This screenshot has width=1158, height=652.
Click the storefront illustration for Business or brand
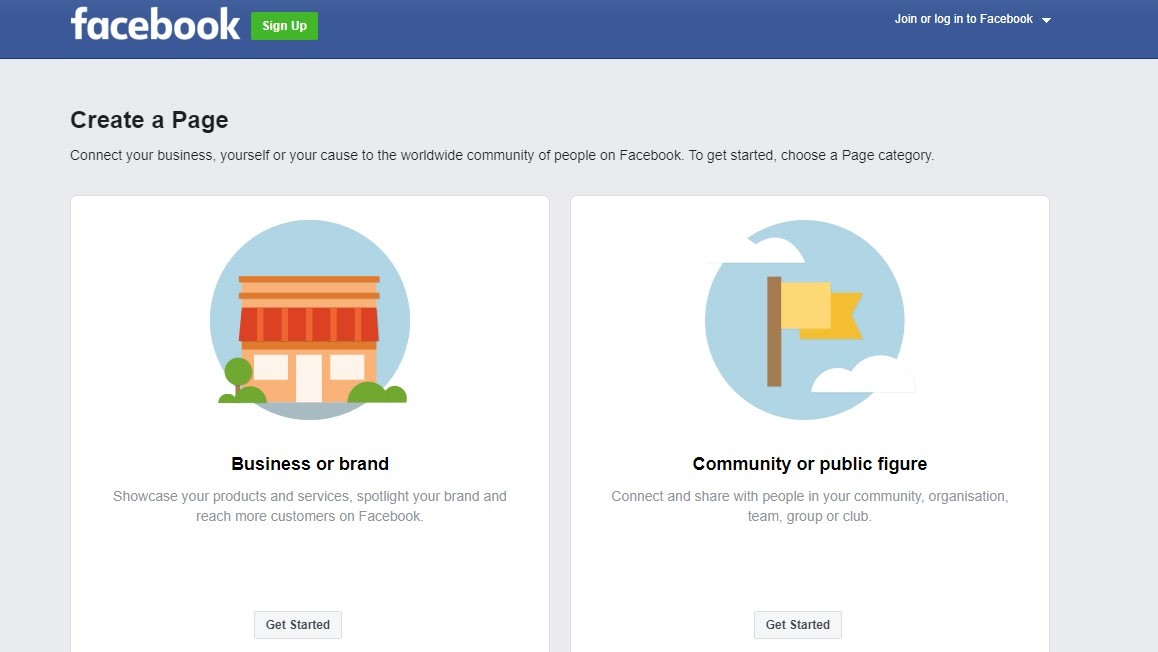pyautogui.click(x=309, y=320)
